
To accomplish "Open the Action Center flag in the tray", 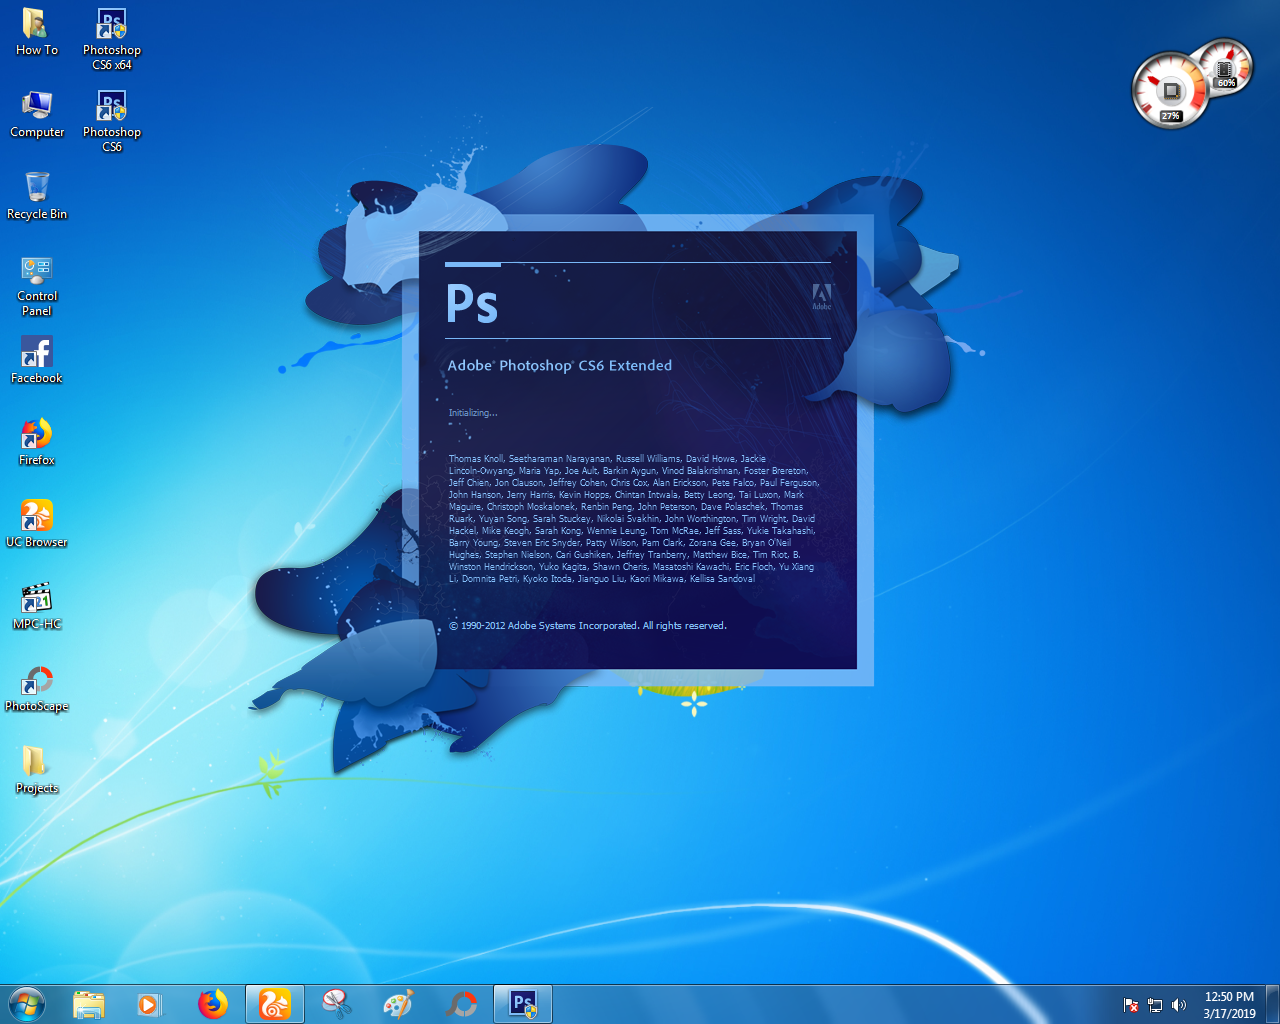I will (1131, 1005).
